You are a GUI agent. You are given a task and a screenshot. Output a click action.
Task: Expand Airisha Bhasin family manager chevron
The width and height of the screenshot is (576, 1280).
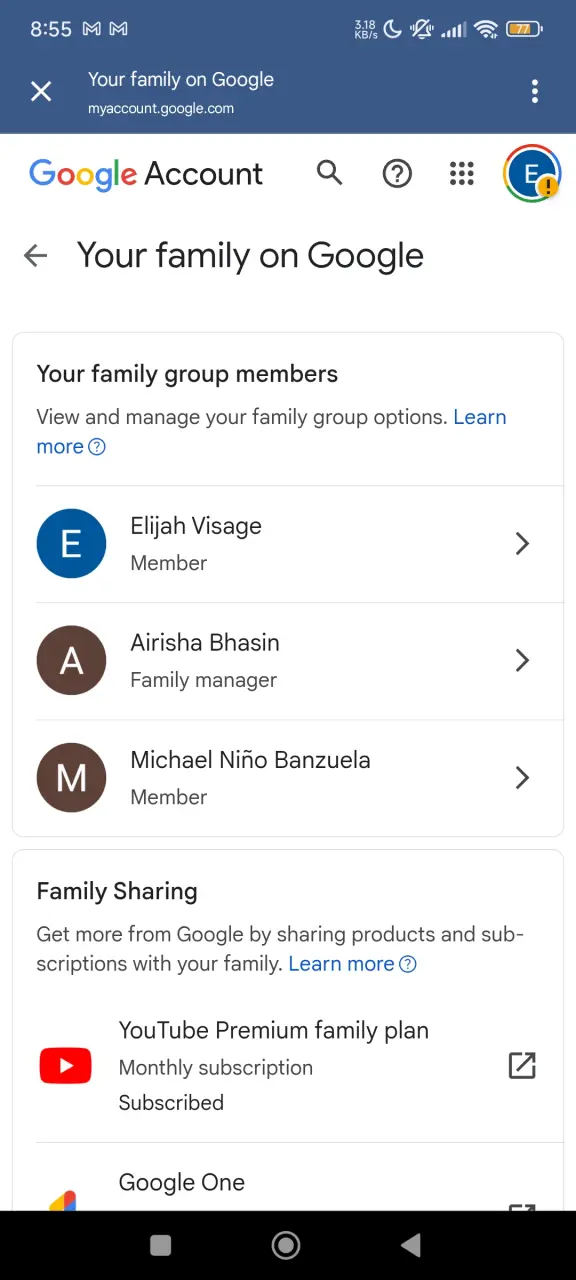[522, 661]
